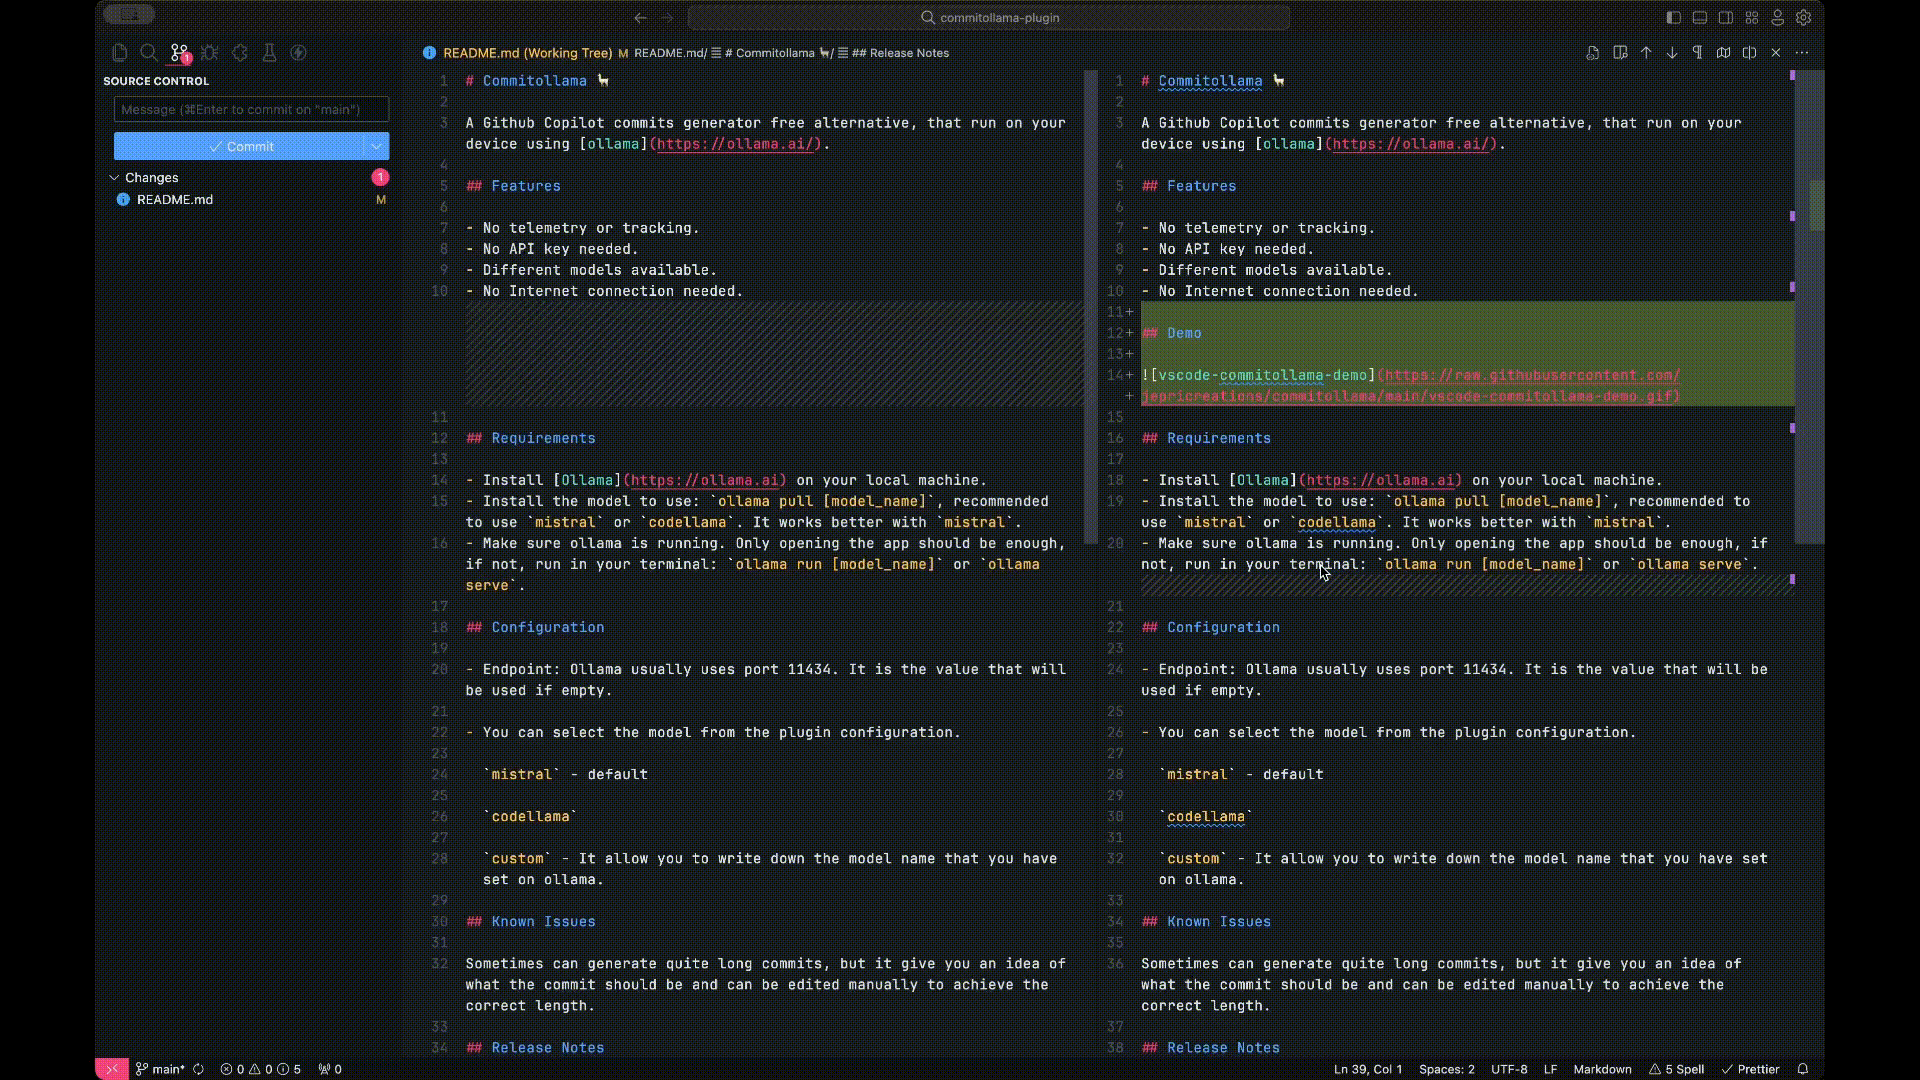
Task: Toggle the primary side bar layout icon
Action: [1673, 17]
